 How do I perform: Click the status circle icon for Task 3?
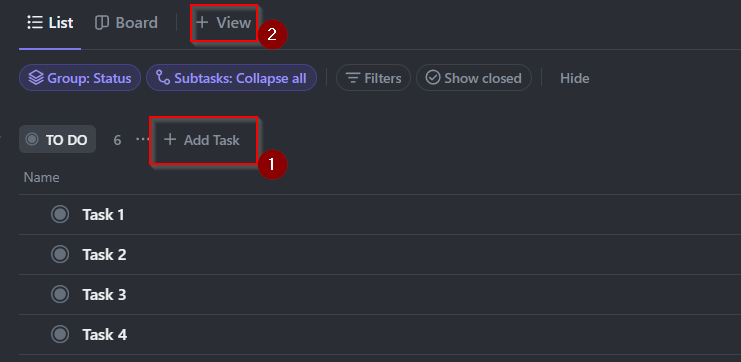60,294
